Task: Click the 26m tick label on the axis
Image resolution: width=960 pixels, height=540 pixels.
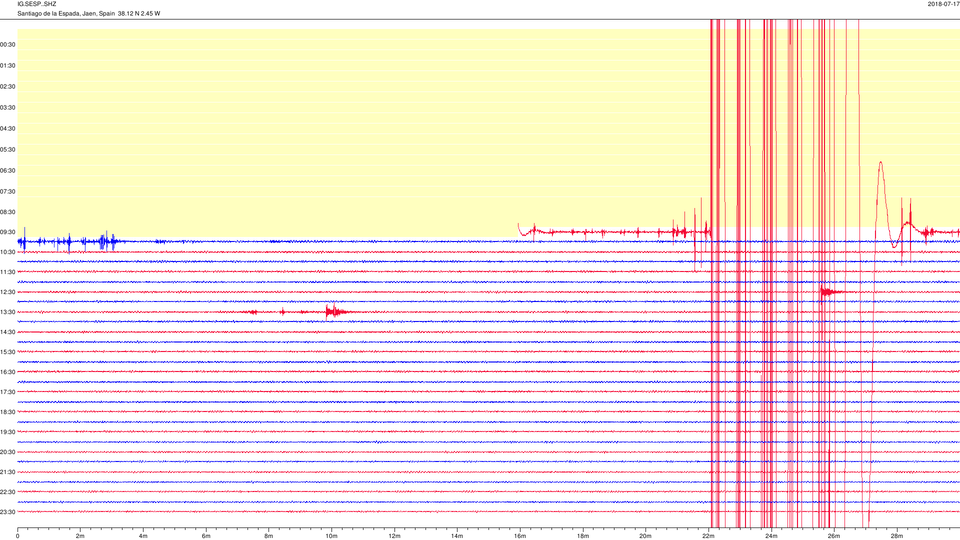Action: point(834,536)
